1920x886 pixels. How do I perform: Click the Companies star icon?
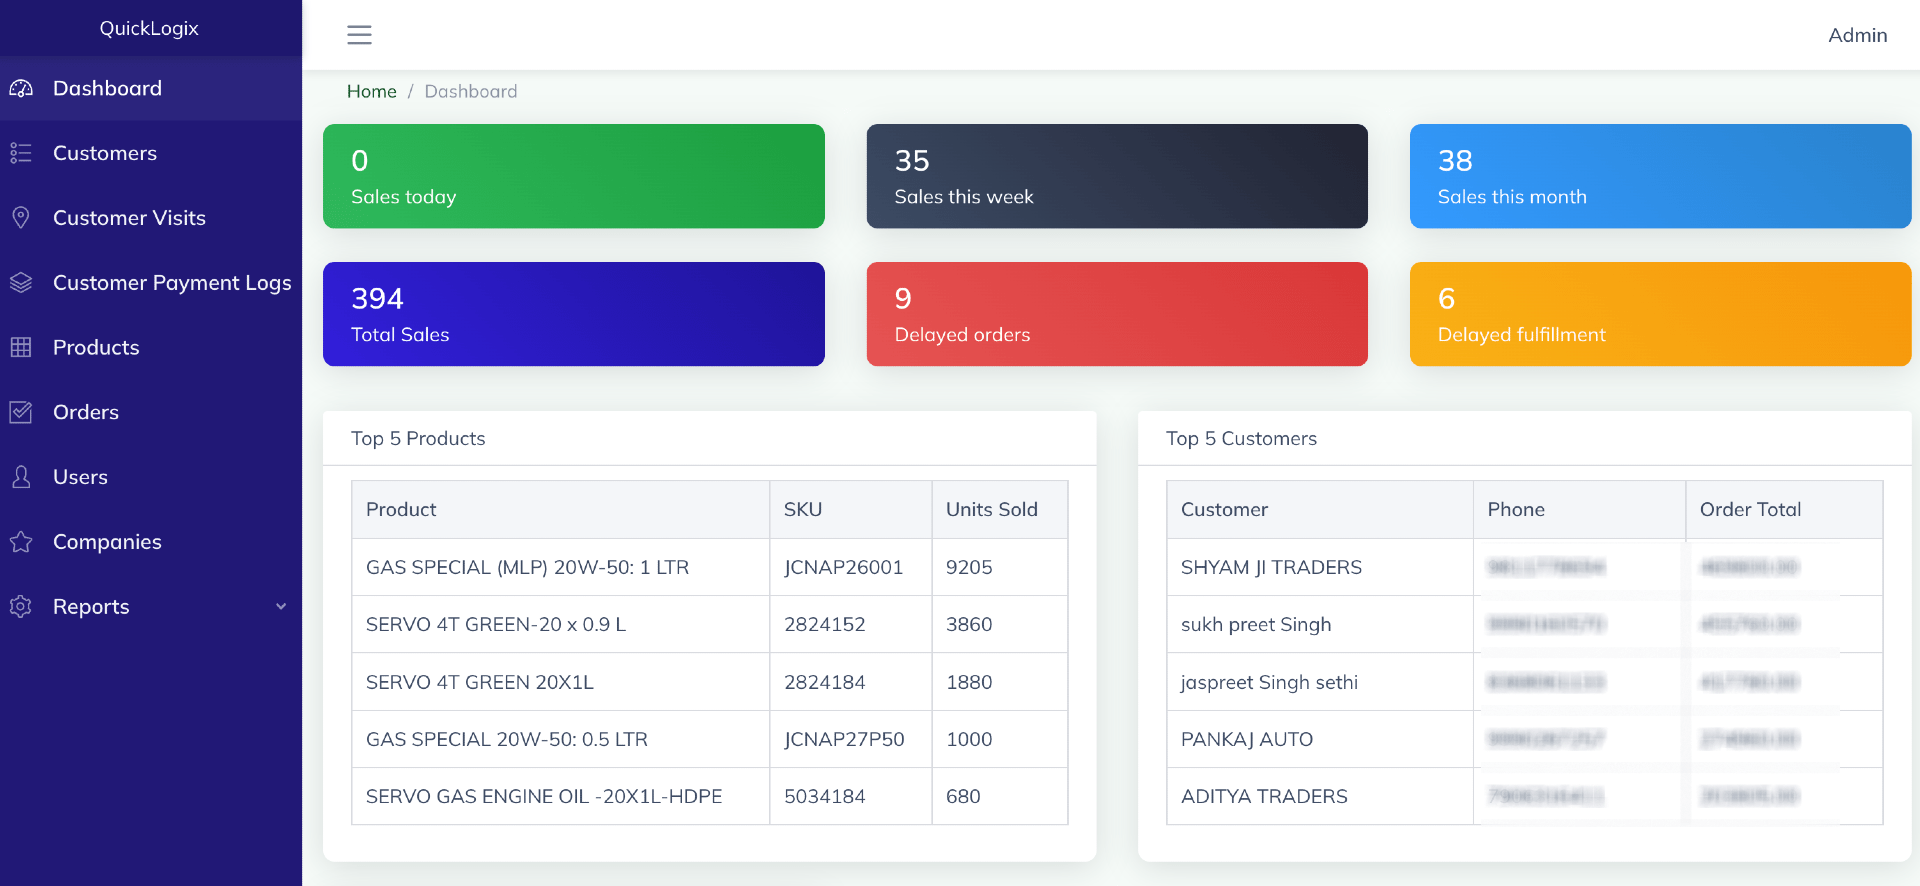[21, 542]
